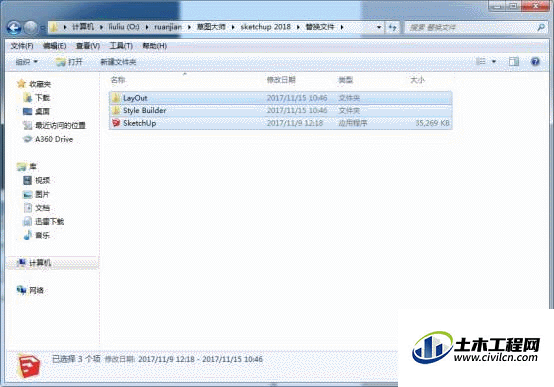Click the 文档 library icon

point(27,208)
